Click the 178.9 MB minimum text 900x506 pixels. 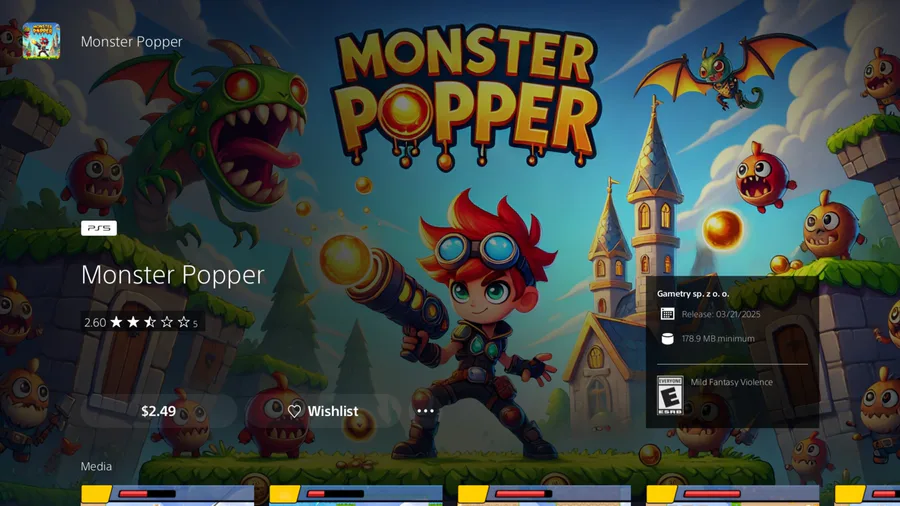[x=718, y=338]
